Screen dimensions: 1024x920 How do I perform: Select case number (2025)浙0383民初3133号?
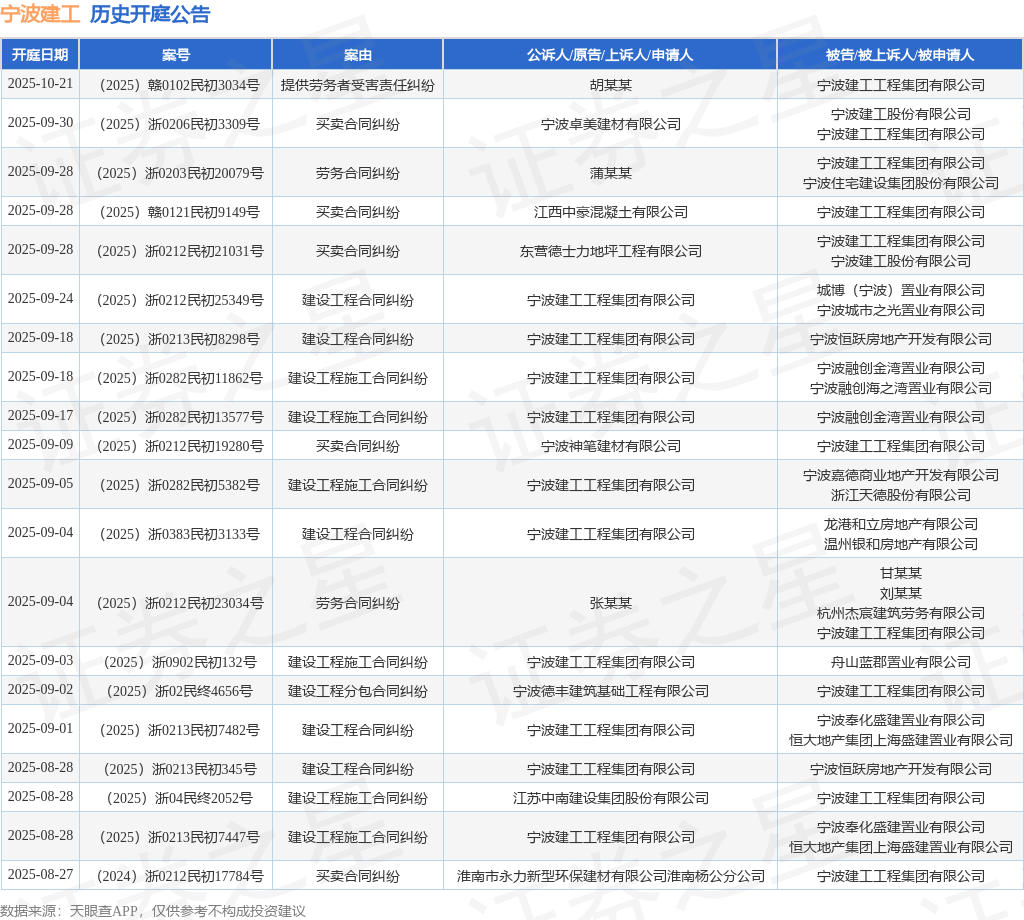tap(179, 534)
